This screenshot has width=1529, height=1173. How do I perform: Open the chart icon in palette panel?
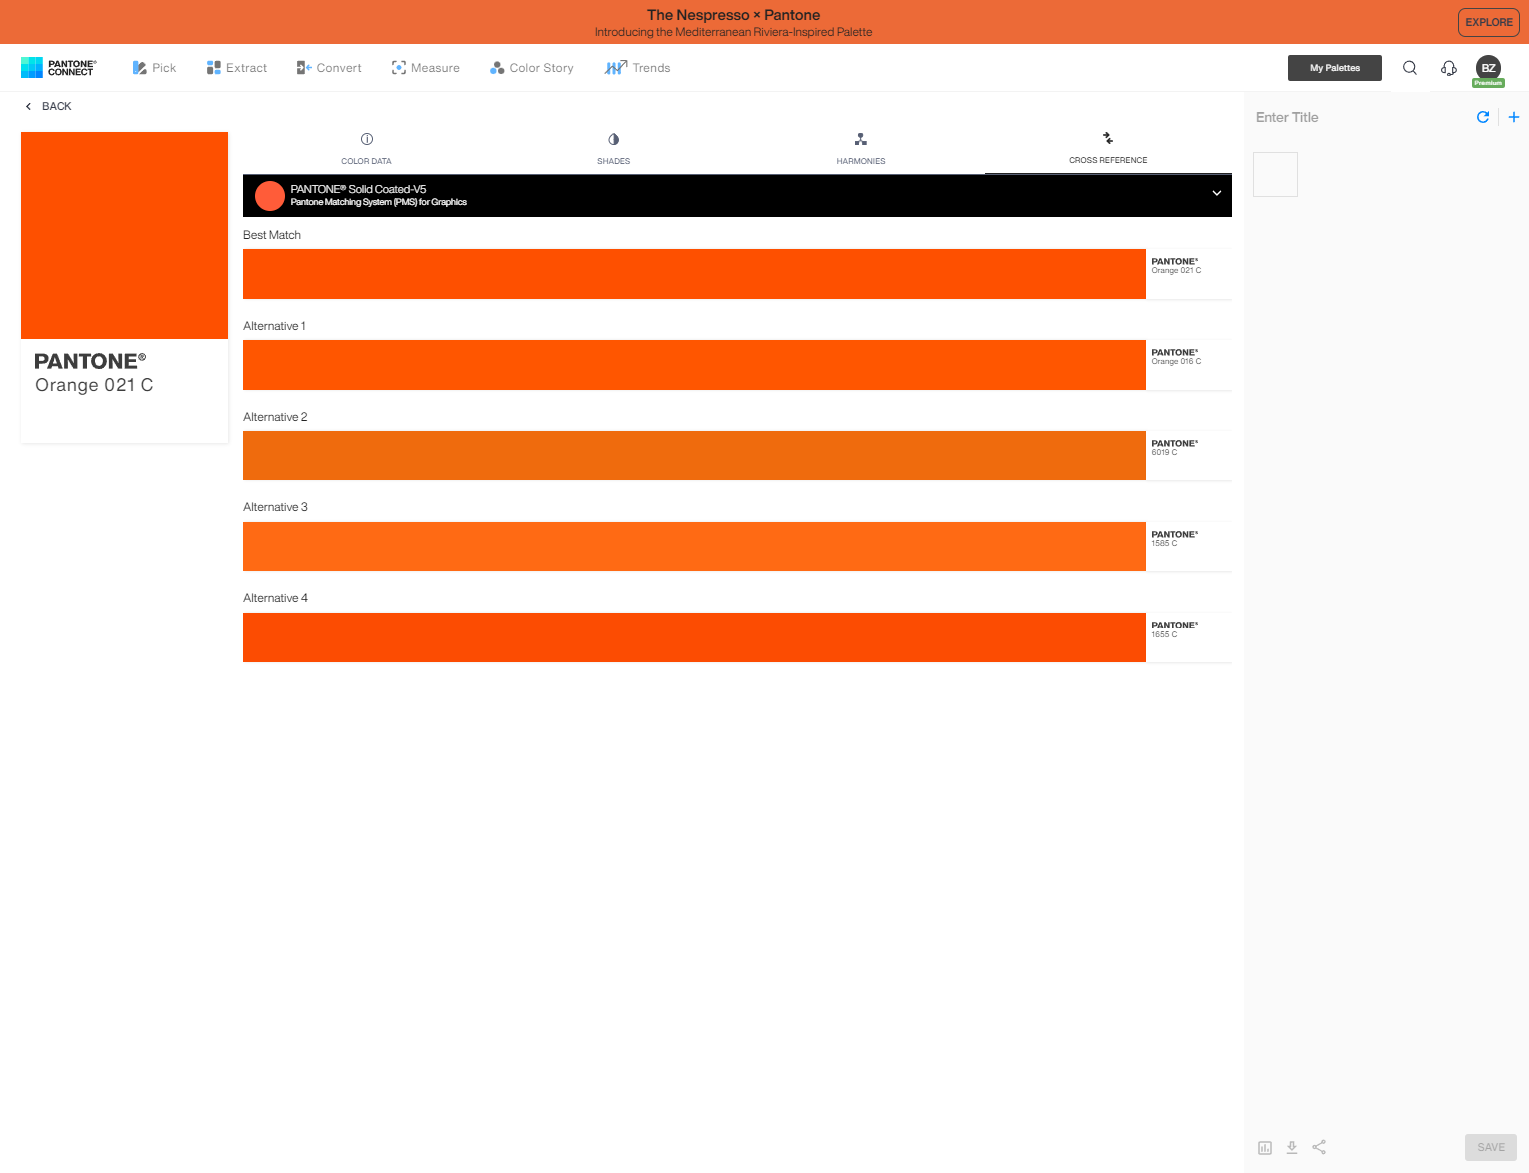coord(1265,1147)
